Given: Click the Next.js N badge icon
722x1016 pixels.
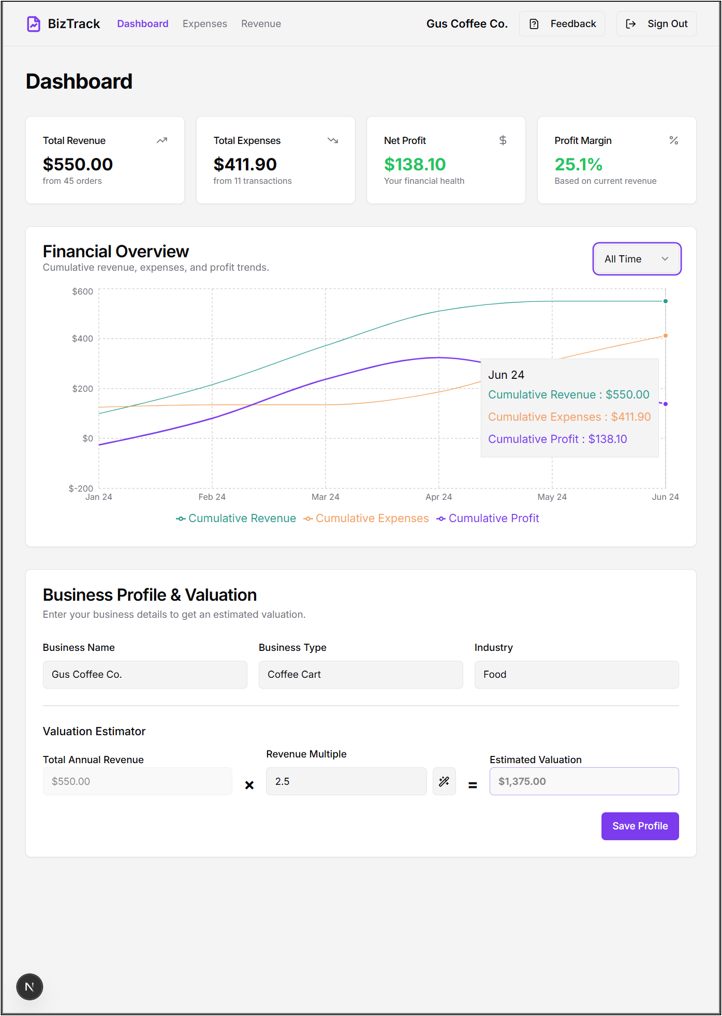Looking at the screenshot, I should (x=29, y=987).
